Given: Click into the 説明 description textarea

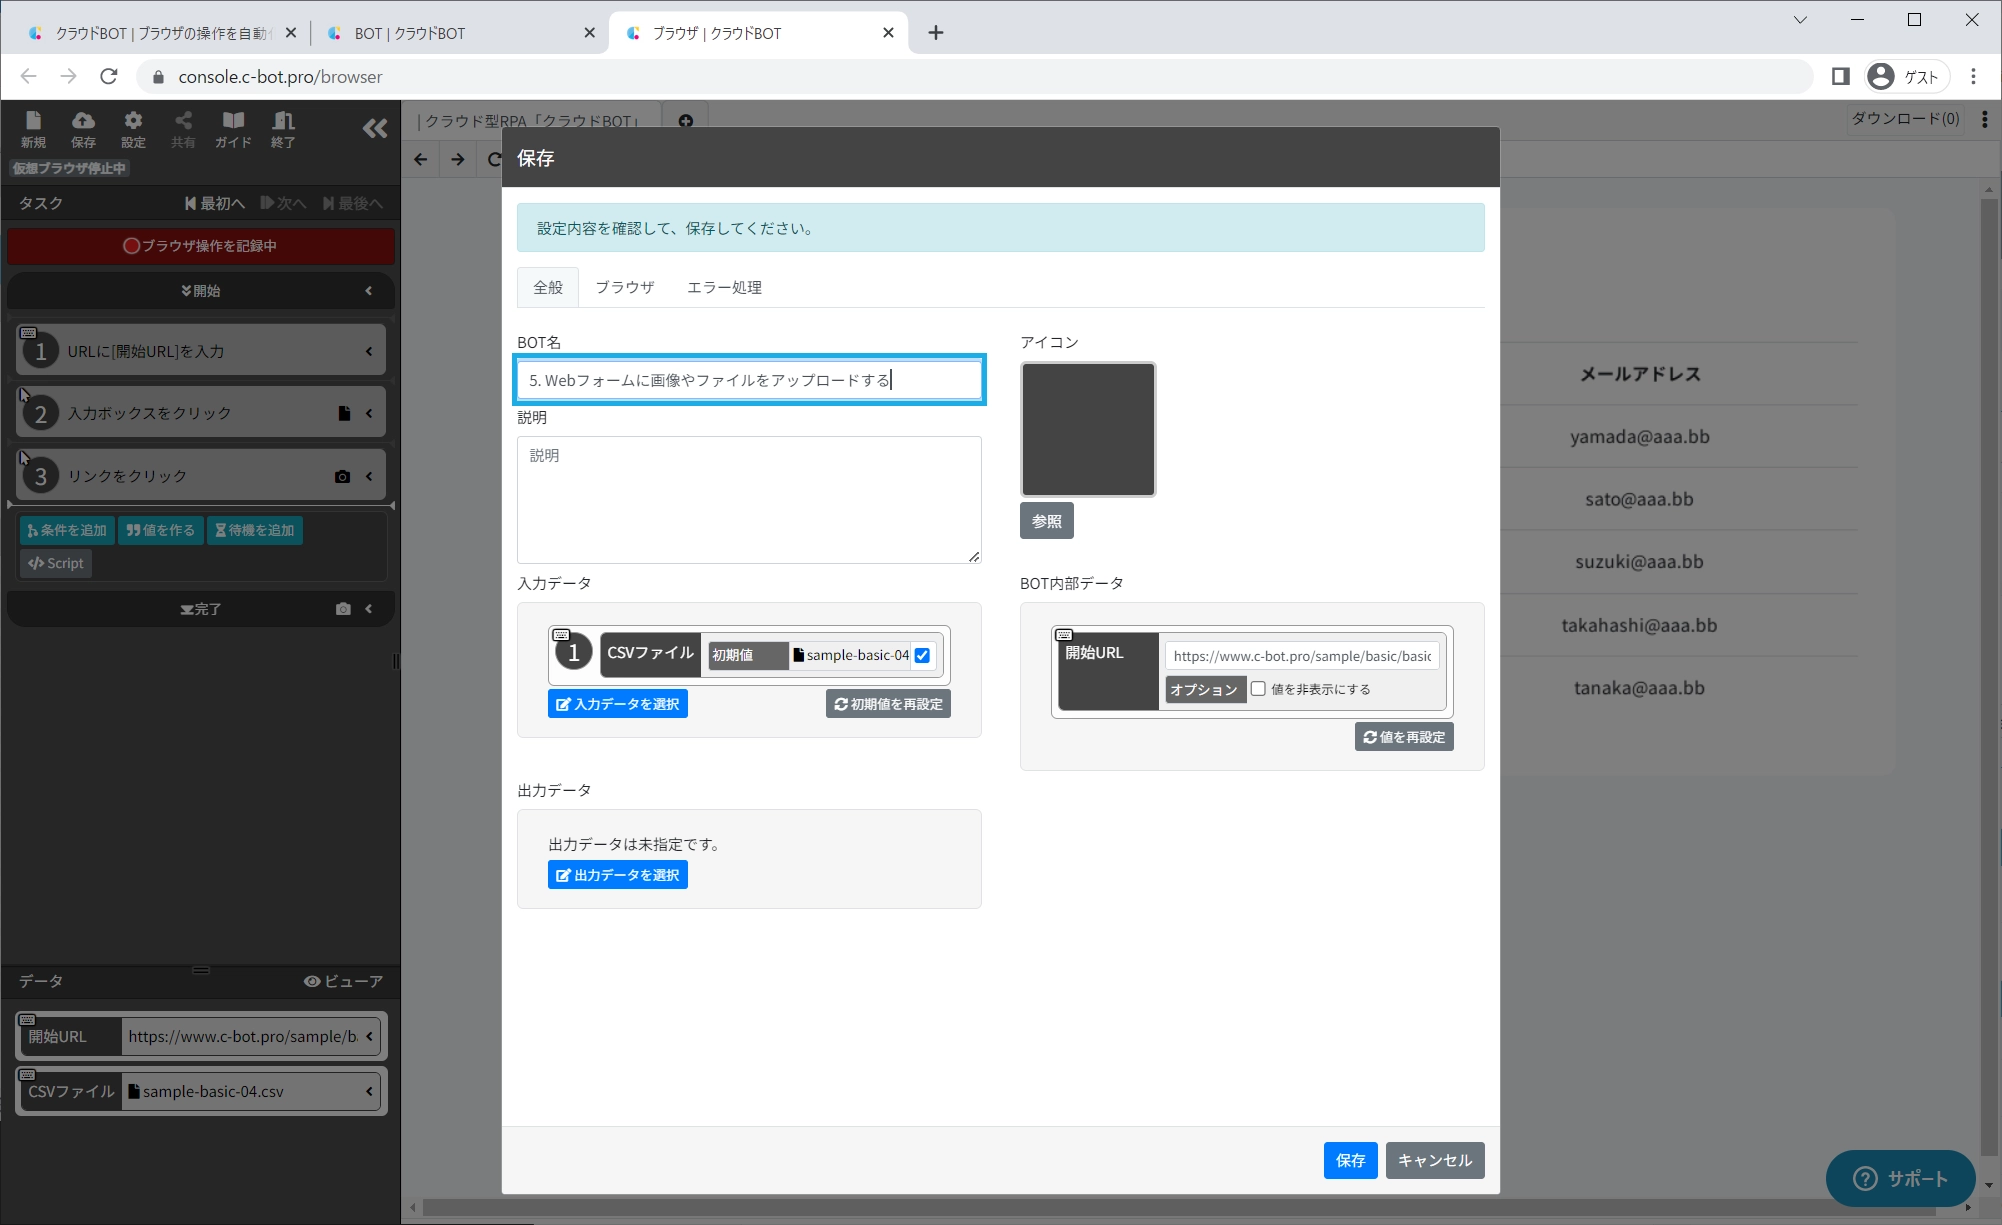Looking at the screenshot, I should pos(748,500).
